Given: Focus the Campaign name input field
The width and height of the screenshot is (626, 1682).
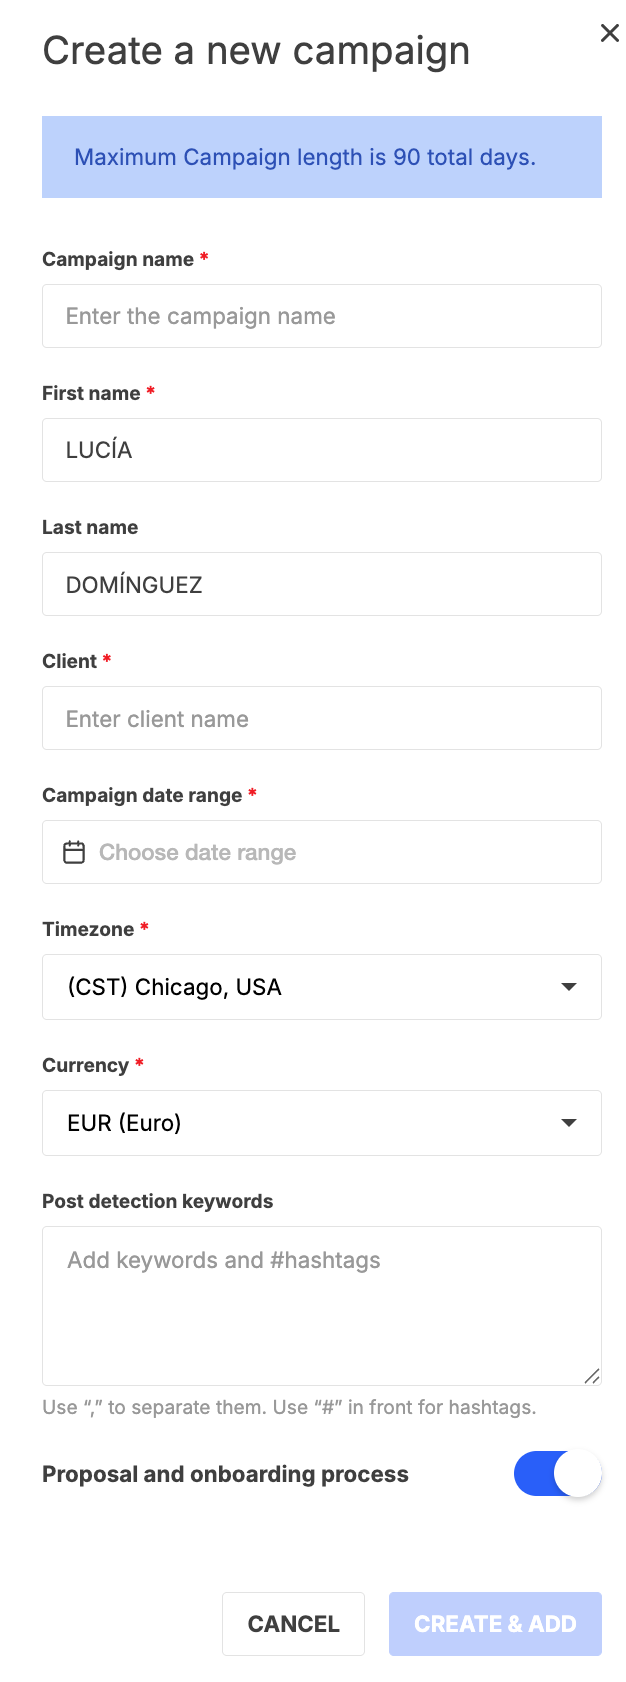Looking at the screenshot, I should coord(322,316).
